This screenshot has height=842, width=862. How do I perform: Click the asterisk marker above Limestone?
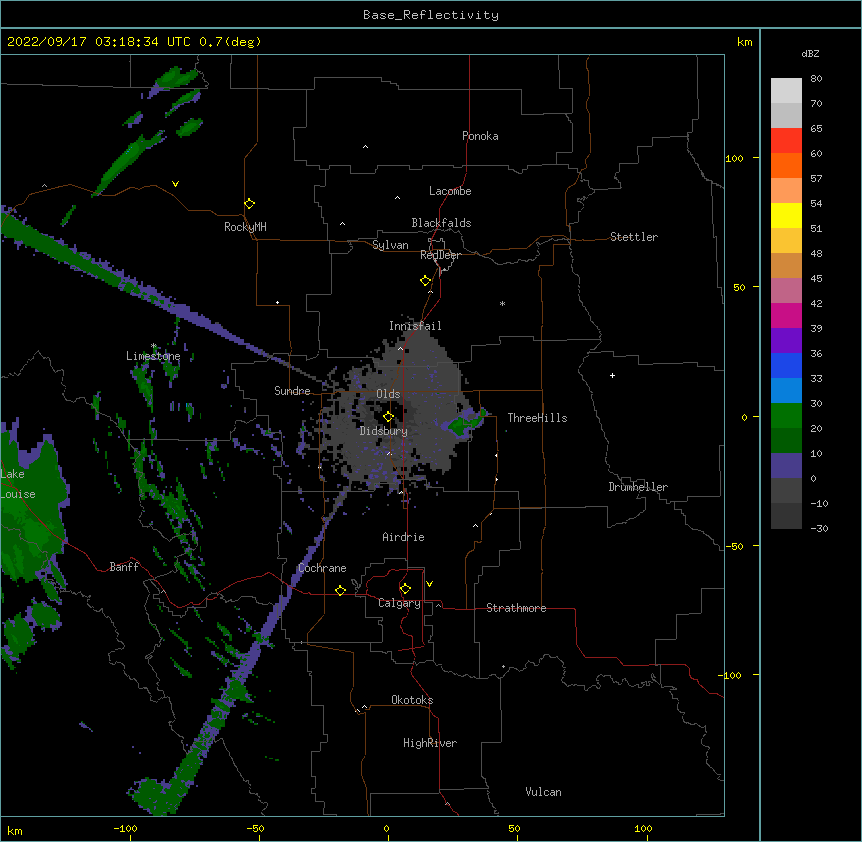pyautogui.click(x=154, y=346)
